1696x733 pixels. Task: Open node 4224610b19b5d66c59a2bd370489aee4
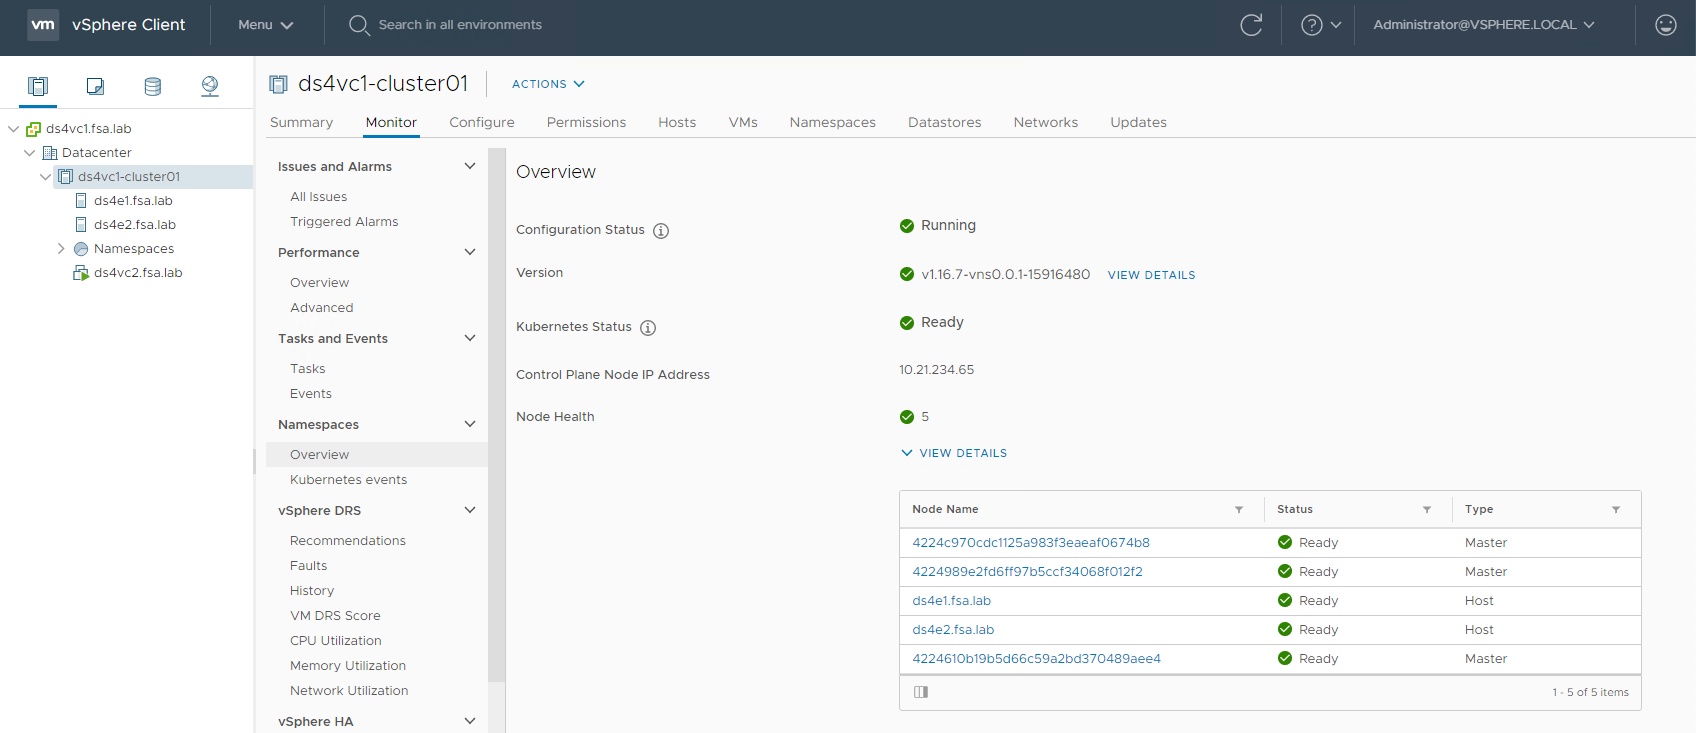point(1036,659)
